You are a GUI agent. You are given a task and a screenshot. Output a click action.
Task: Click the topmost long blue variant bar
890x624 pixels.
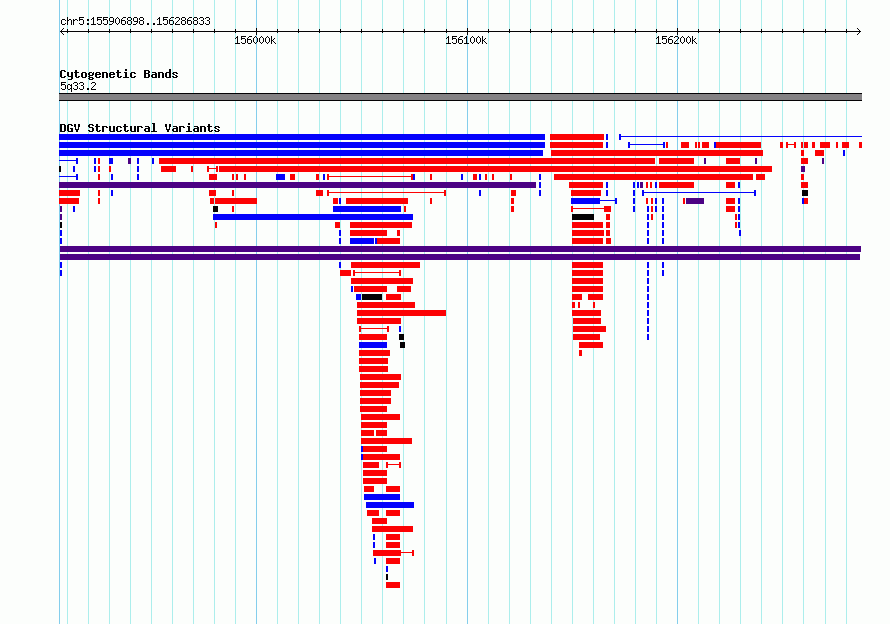coord(302,137)
